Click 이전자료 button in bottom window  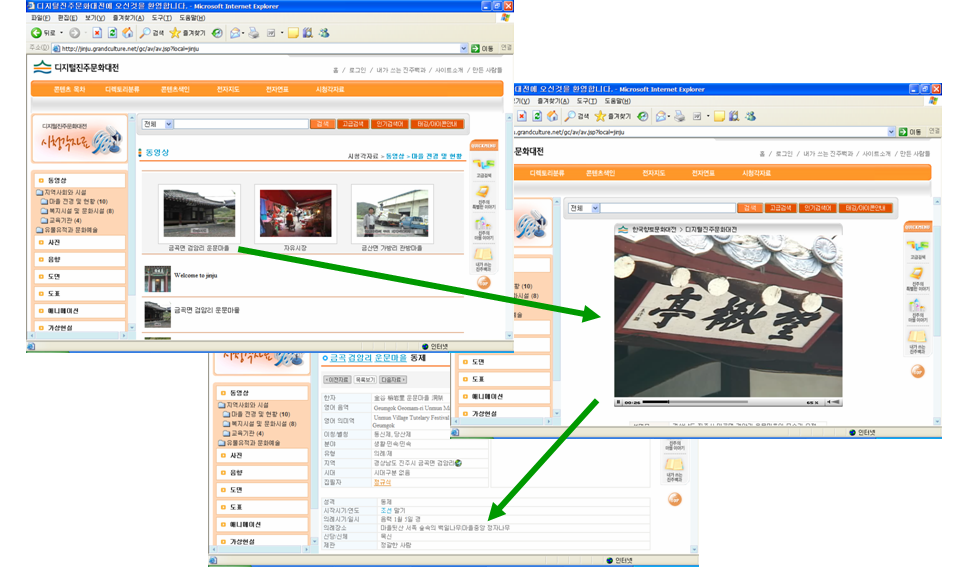tap(337, 380)
